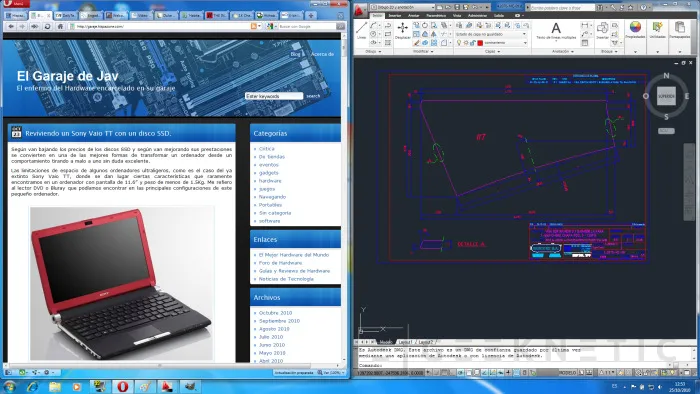
Task: Click the SUPERIOR face of the ViewCube
Action: [x=666, y=96]
